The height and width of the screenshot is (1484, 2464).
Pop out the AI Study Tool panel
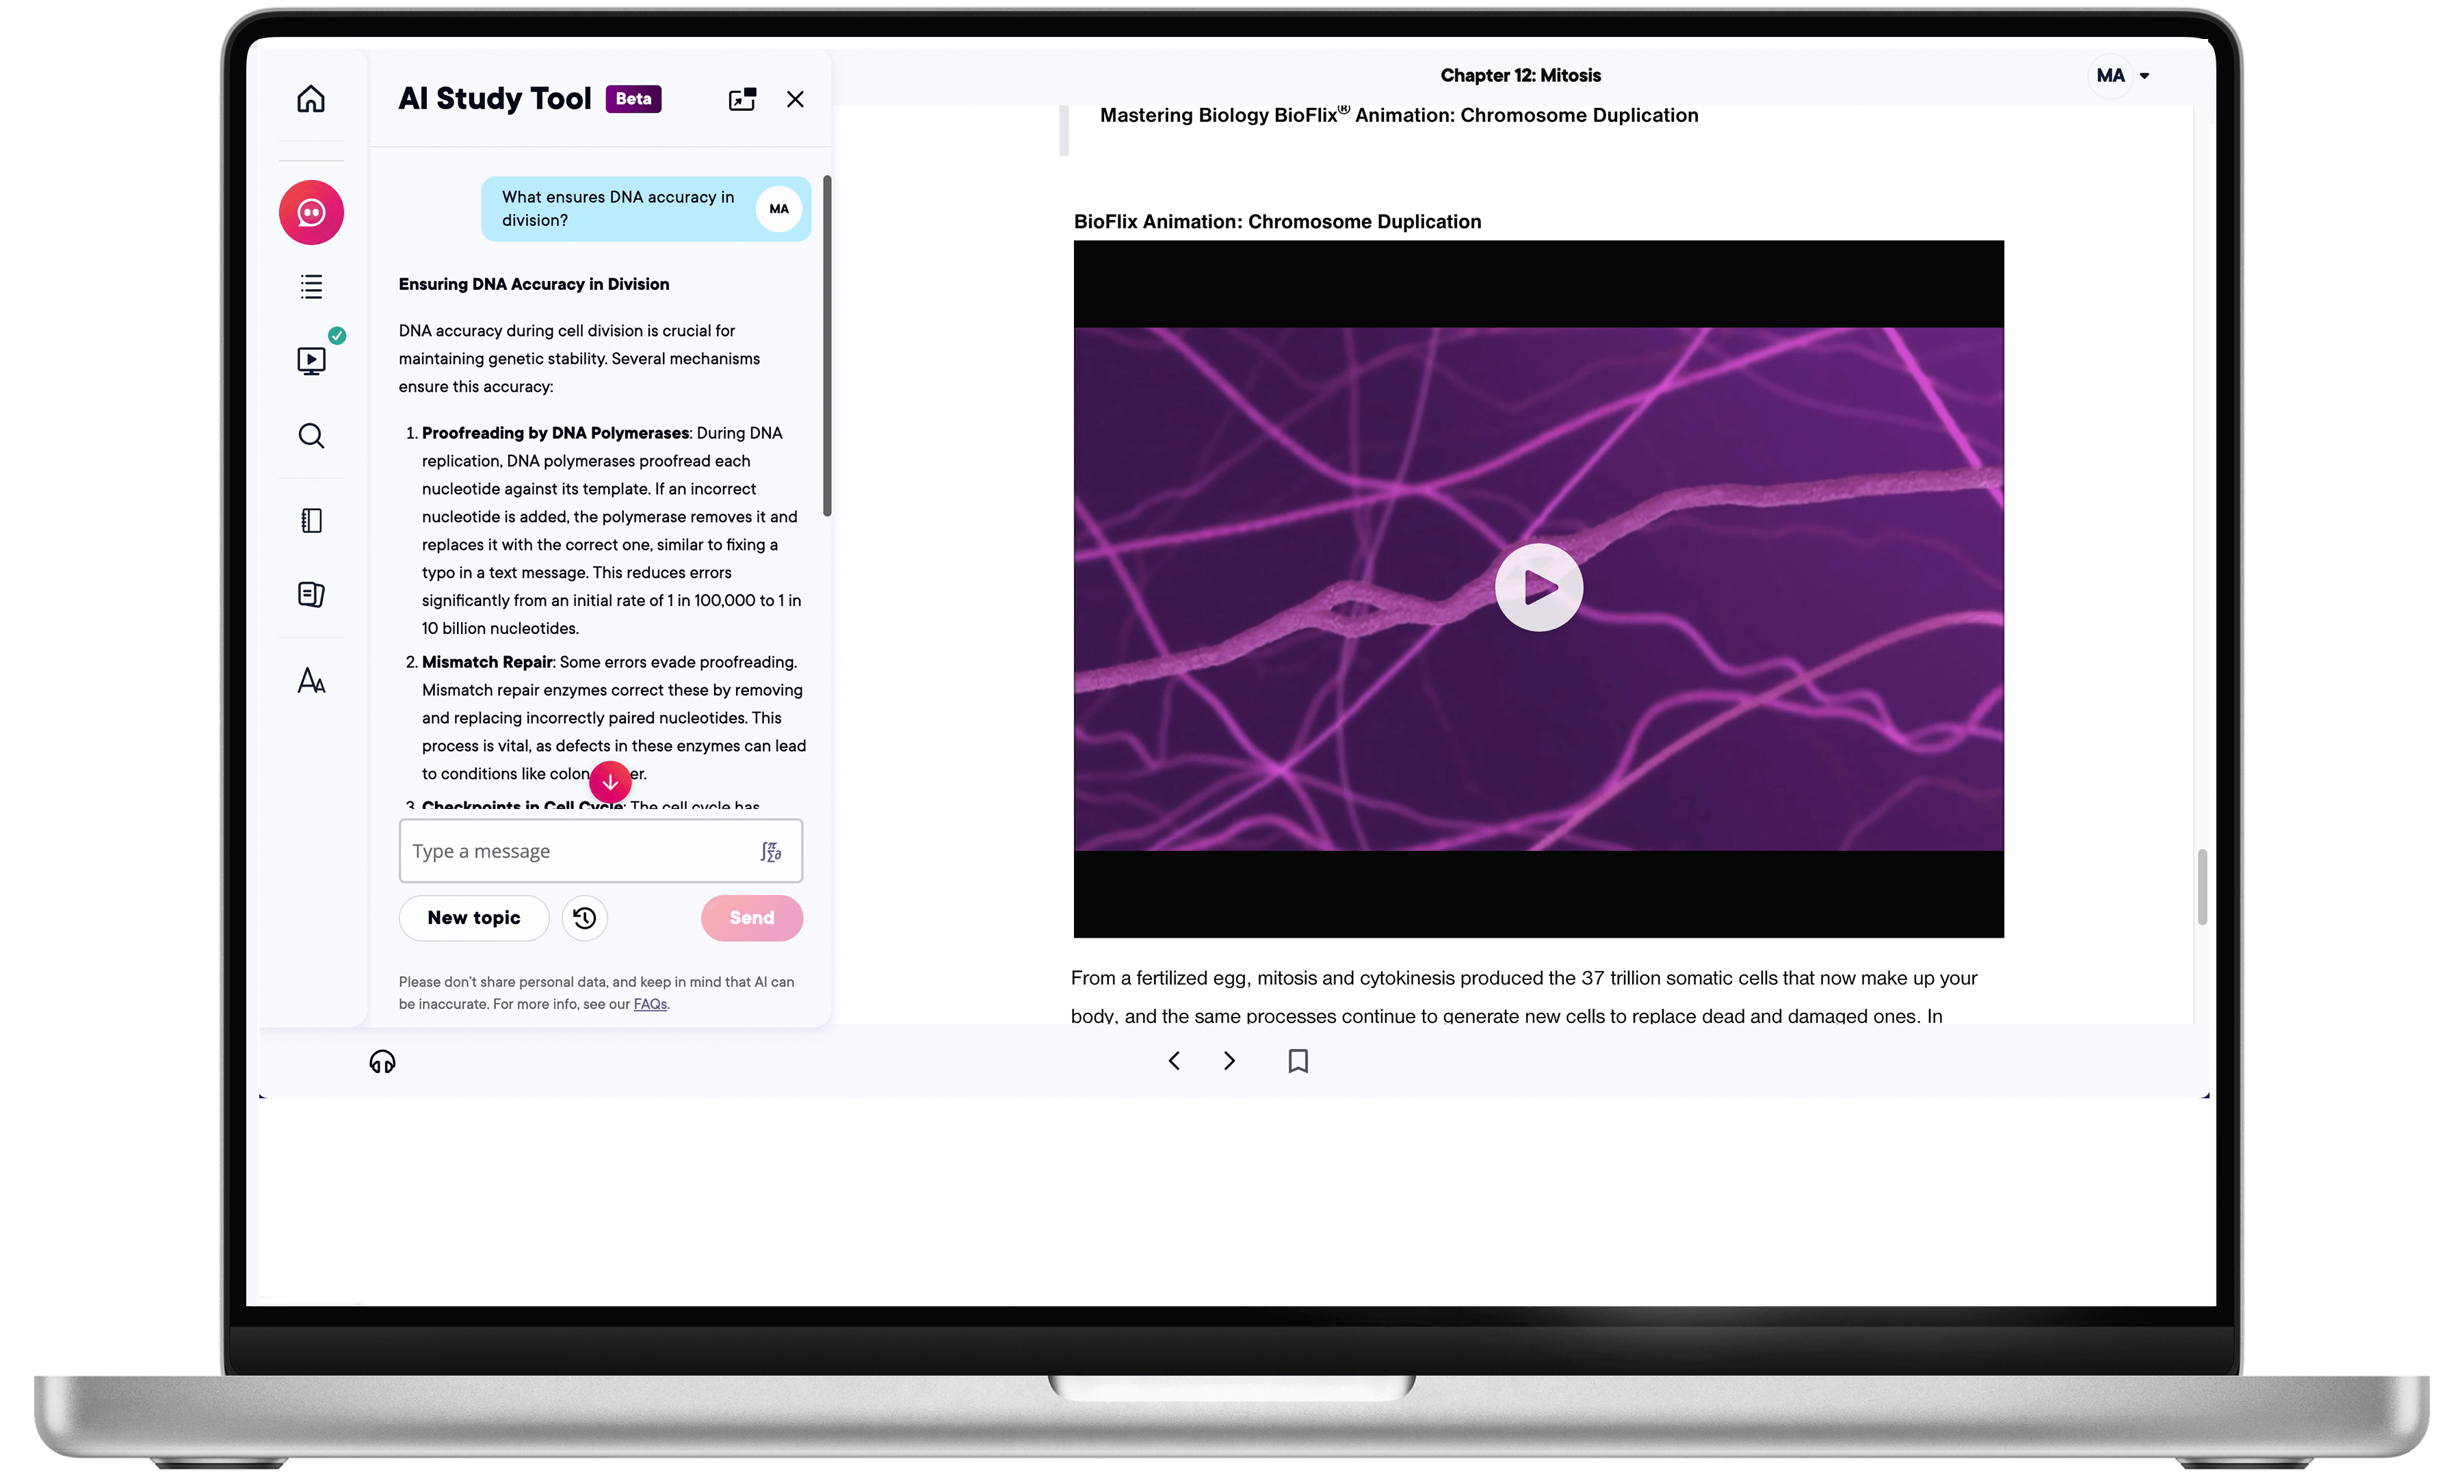coord(742,99)
